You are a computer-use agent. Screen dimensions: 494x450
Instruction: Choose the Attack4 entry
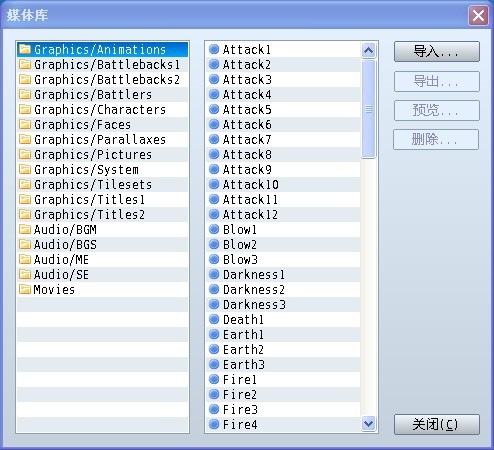(x=283, y=94)
